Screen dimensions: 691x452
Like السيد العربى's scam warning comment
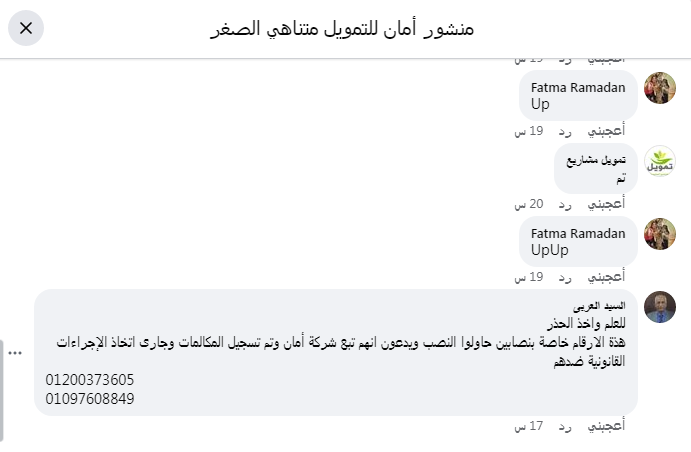604,425
